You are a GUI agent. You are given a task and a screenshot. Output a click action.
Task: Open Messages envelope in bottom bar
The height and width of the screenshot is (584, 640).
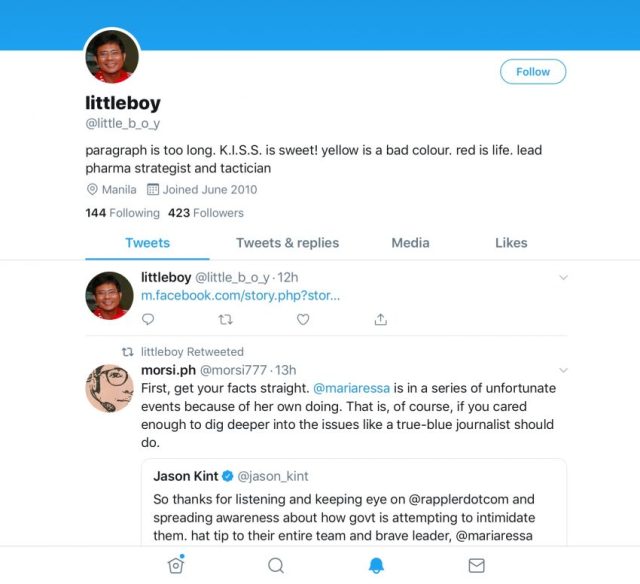pyautogui.click(x=476, y=565)
